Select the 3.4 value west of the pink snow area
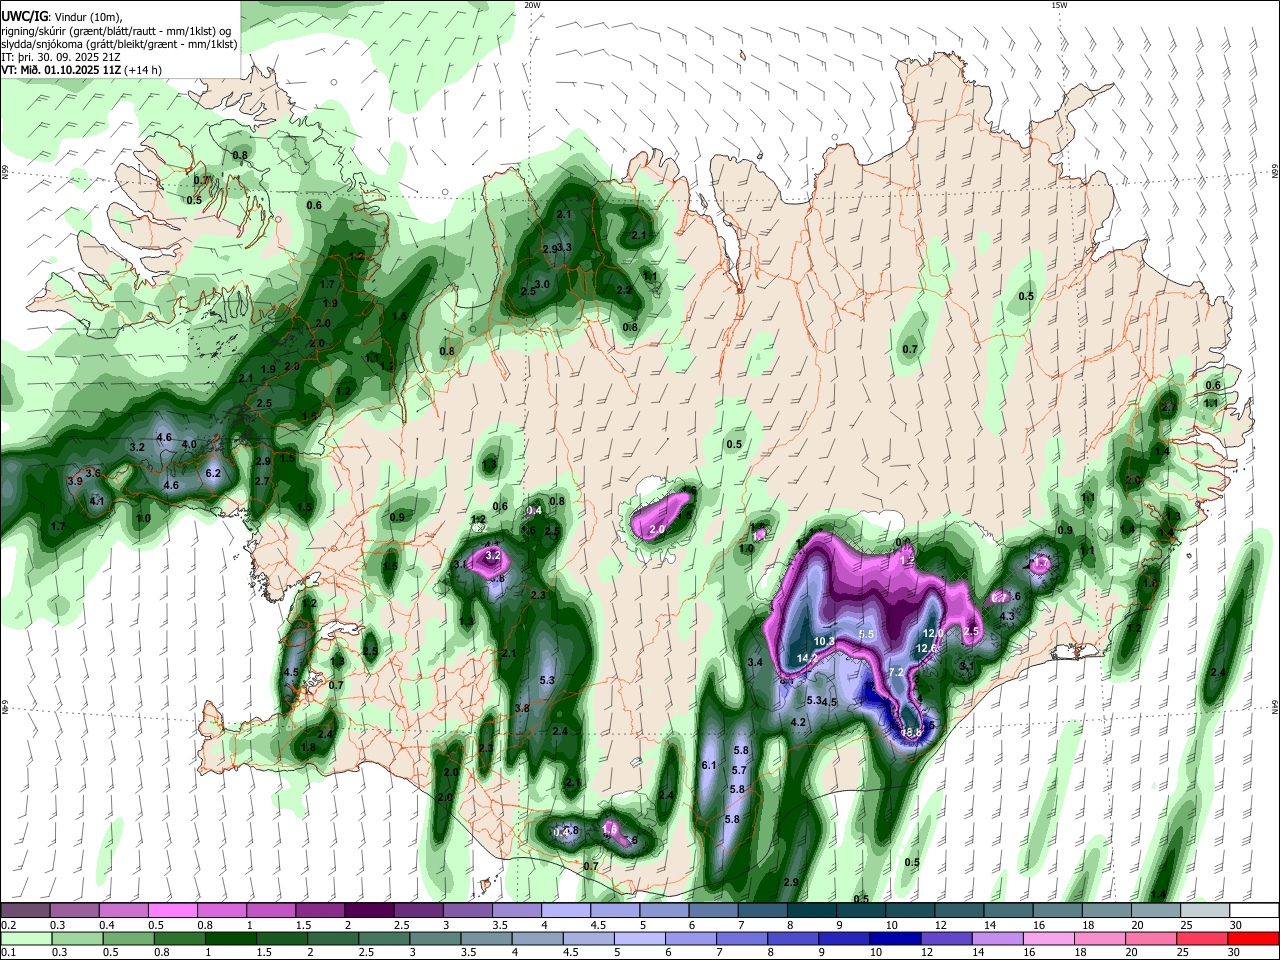Image resolution: width=1280 pixels, height=960 pixels. click(x=755, y=662)
